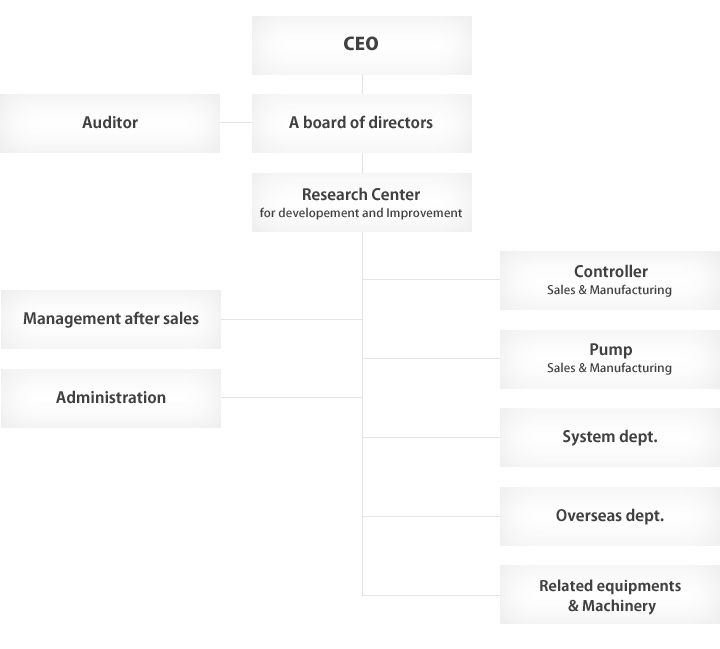Click the Overseas dept. box
Viewport: 720px width, 649px height.
click(x=610, y=517)
